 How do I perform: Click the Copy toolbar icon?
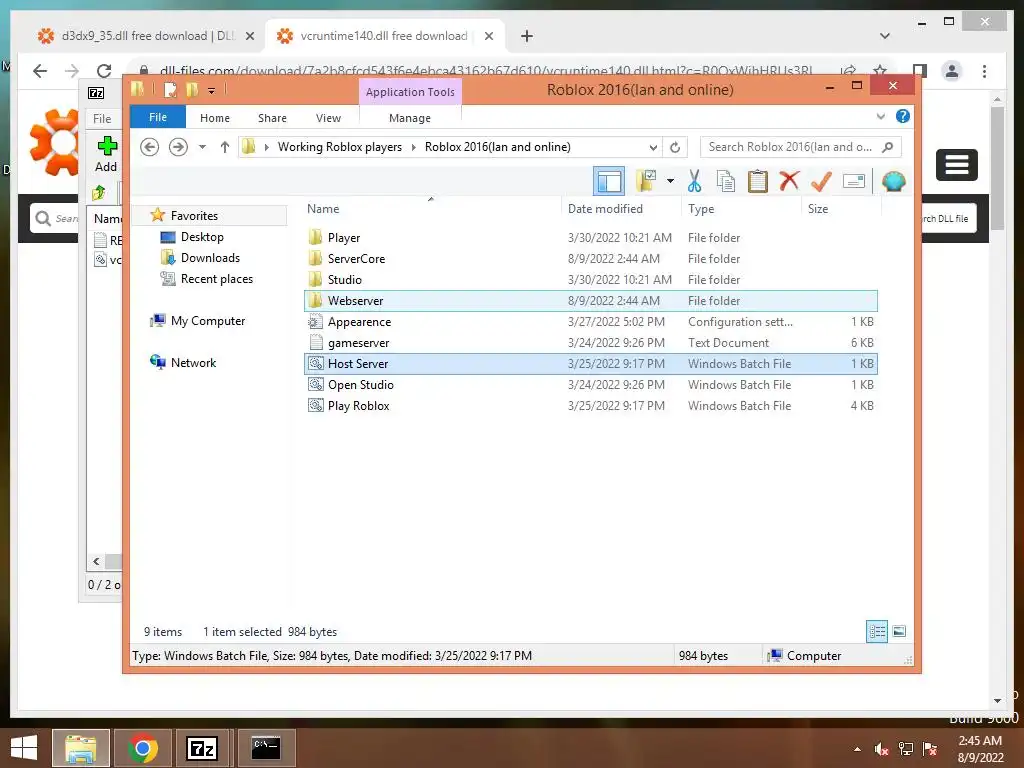(726, 181)
